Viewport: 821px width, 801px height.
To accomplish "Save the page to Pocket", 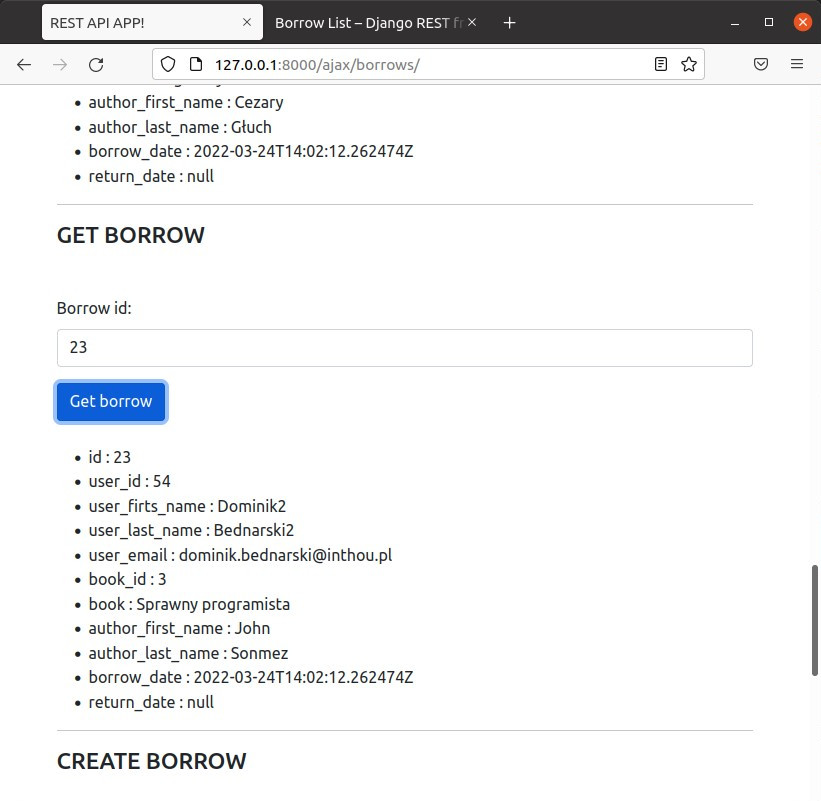I will tap(761, 64).
